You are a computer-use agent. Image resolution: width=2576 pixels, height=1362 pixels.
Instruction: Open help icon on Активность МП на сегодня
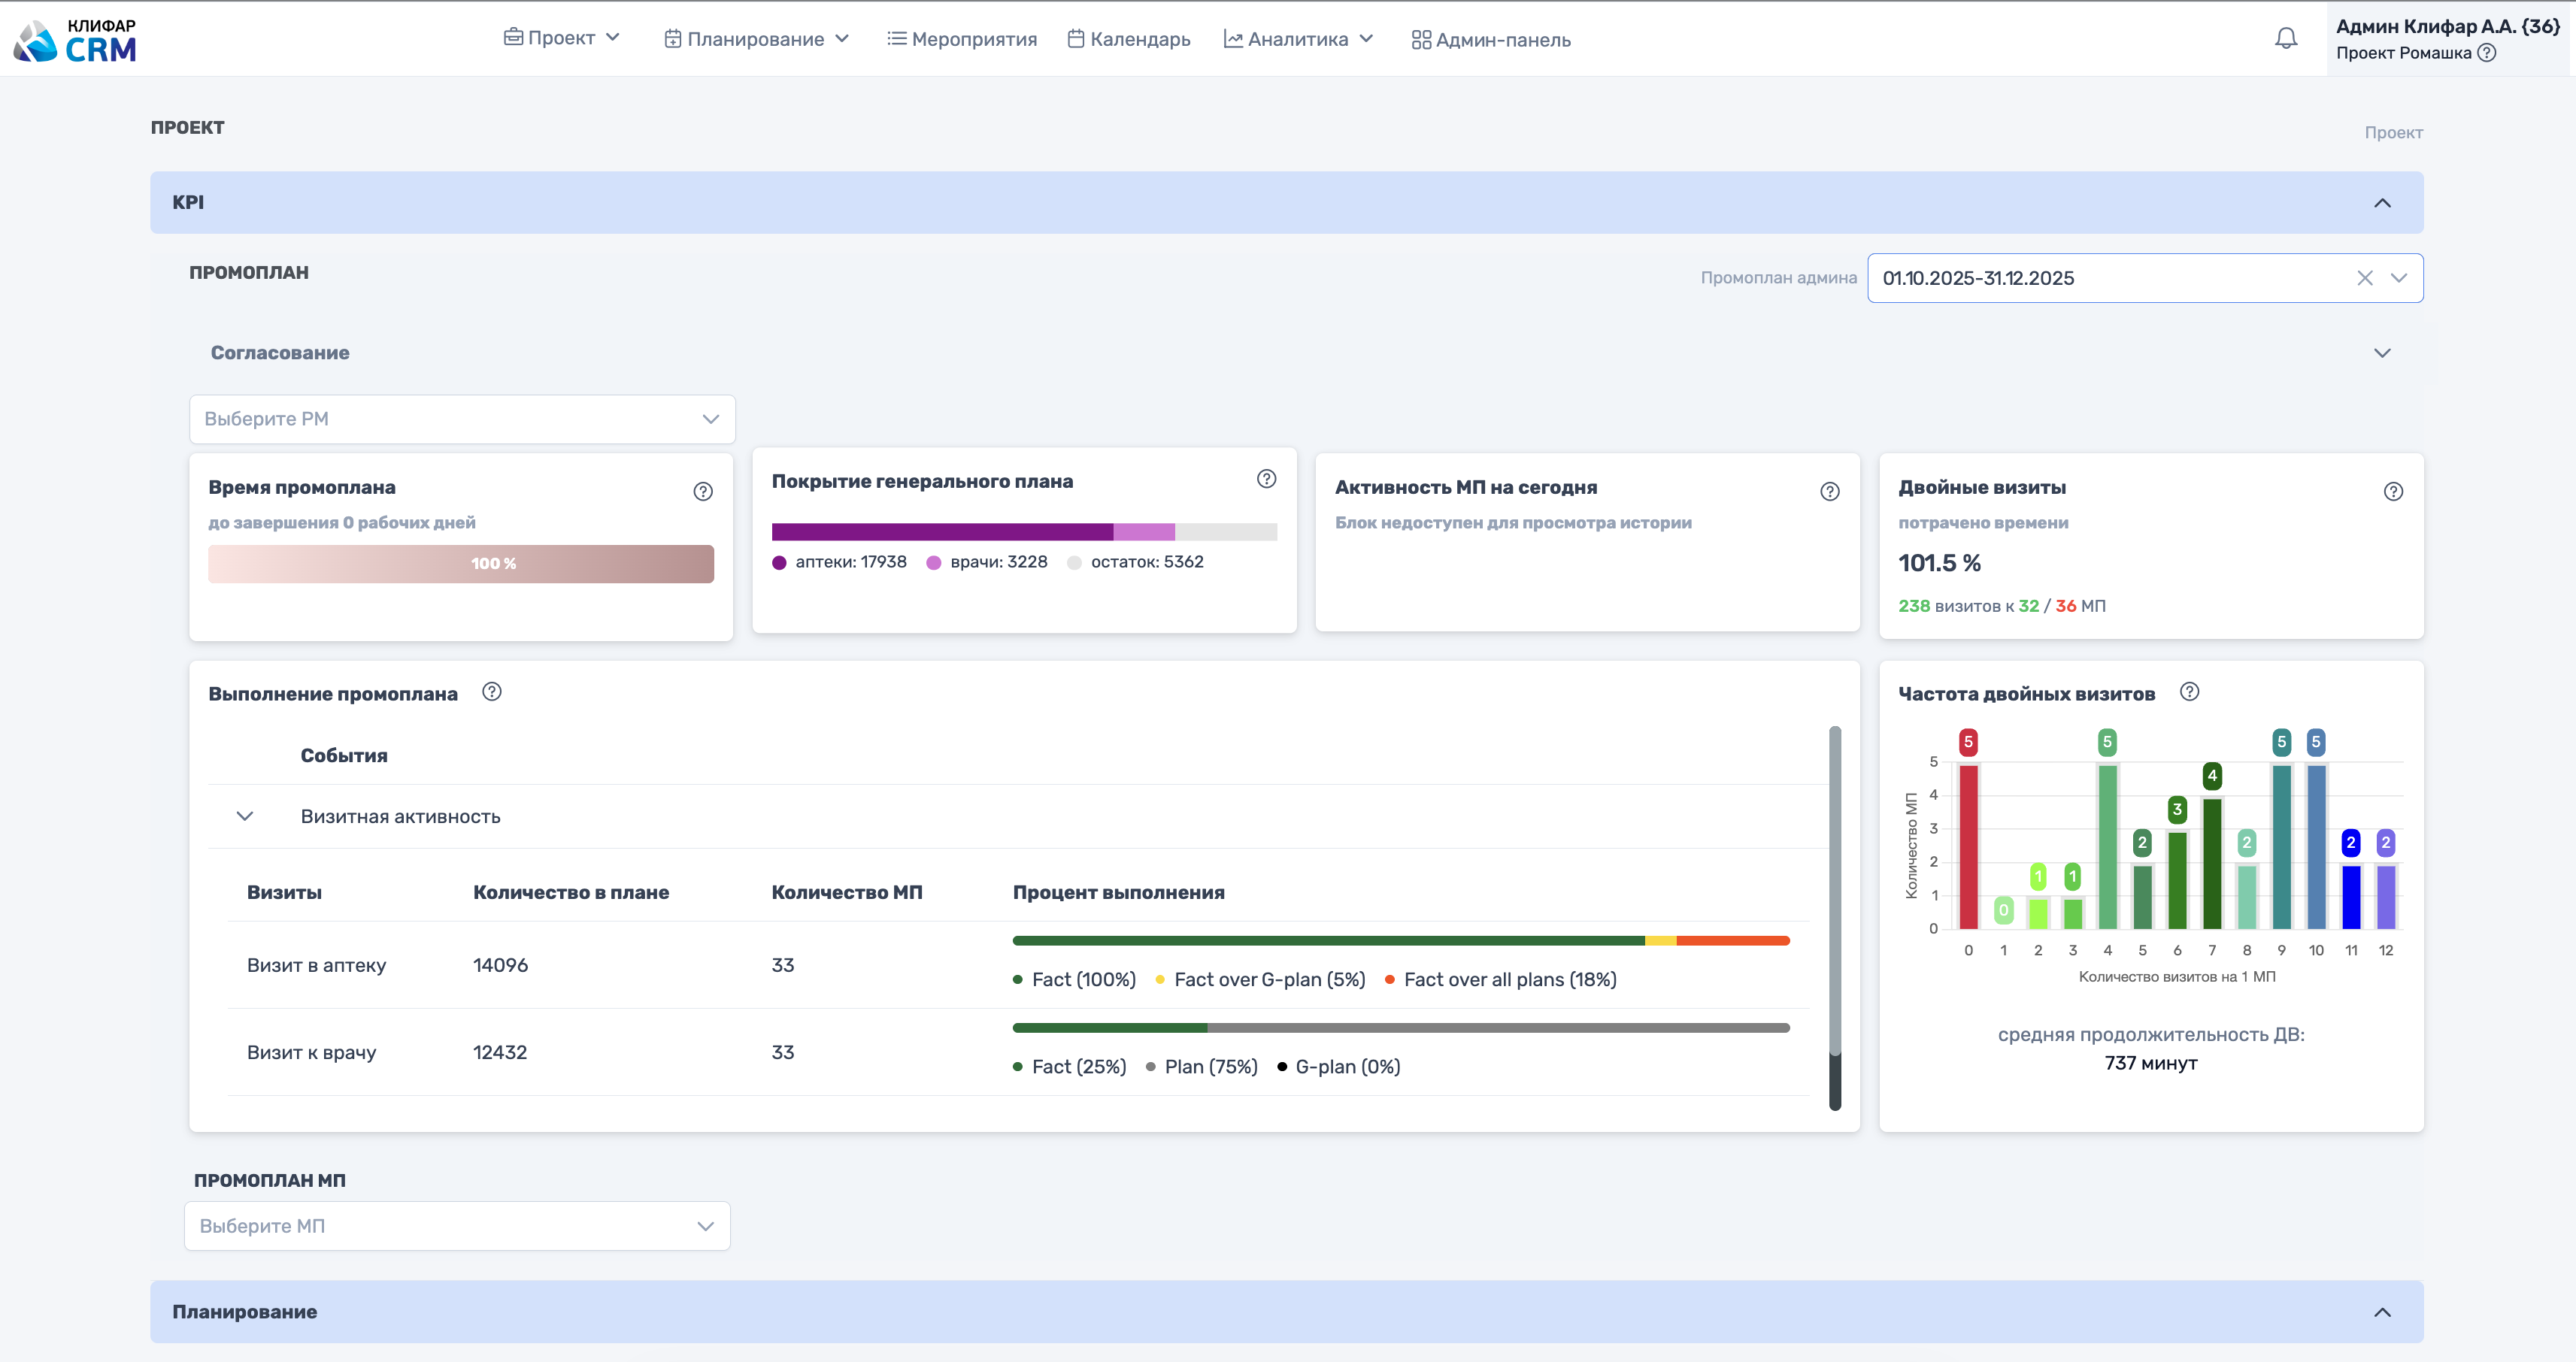click(x=1830, y=491)
